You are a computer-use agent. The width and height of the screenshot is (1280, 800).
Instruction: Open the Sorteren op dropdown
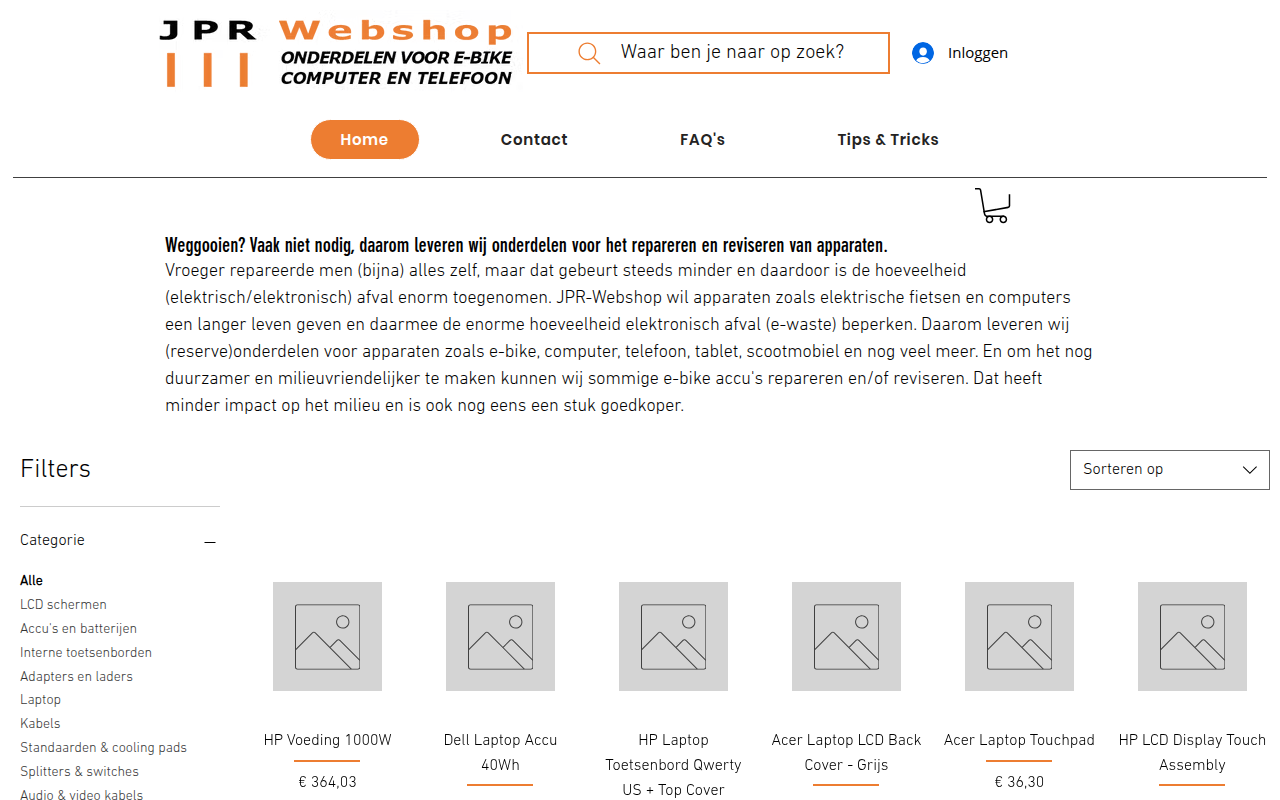pos(1170,470)
